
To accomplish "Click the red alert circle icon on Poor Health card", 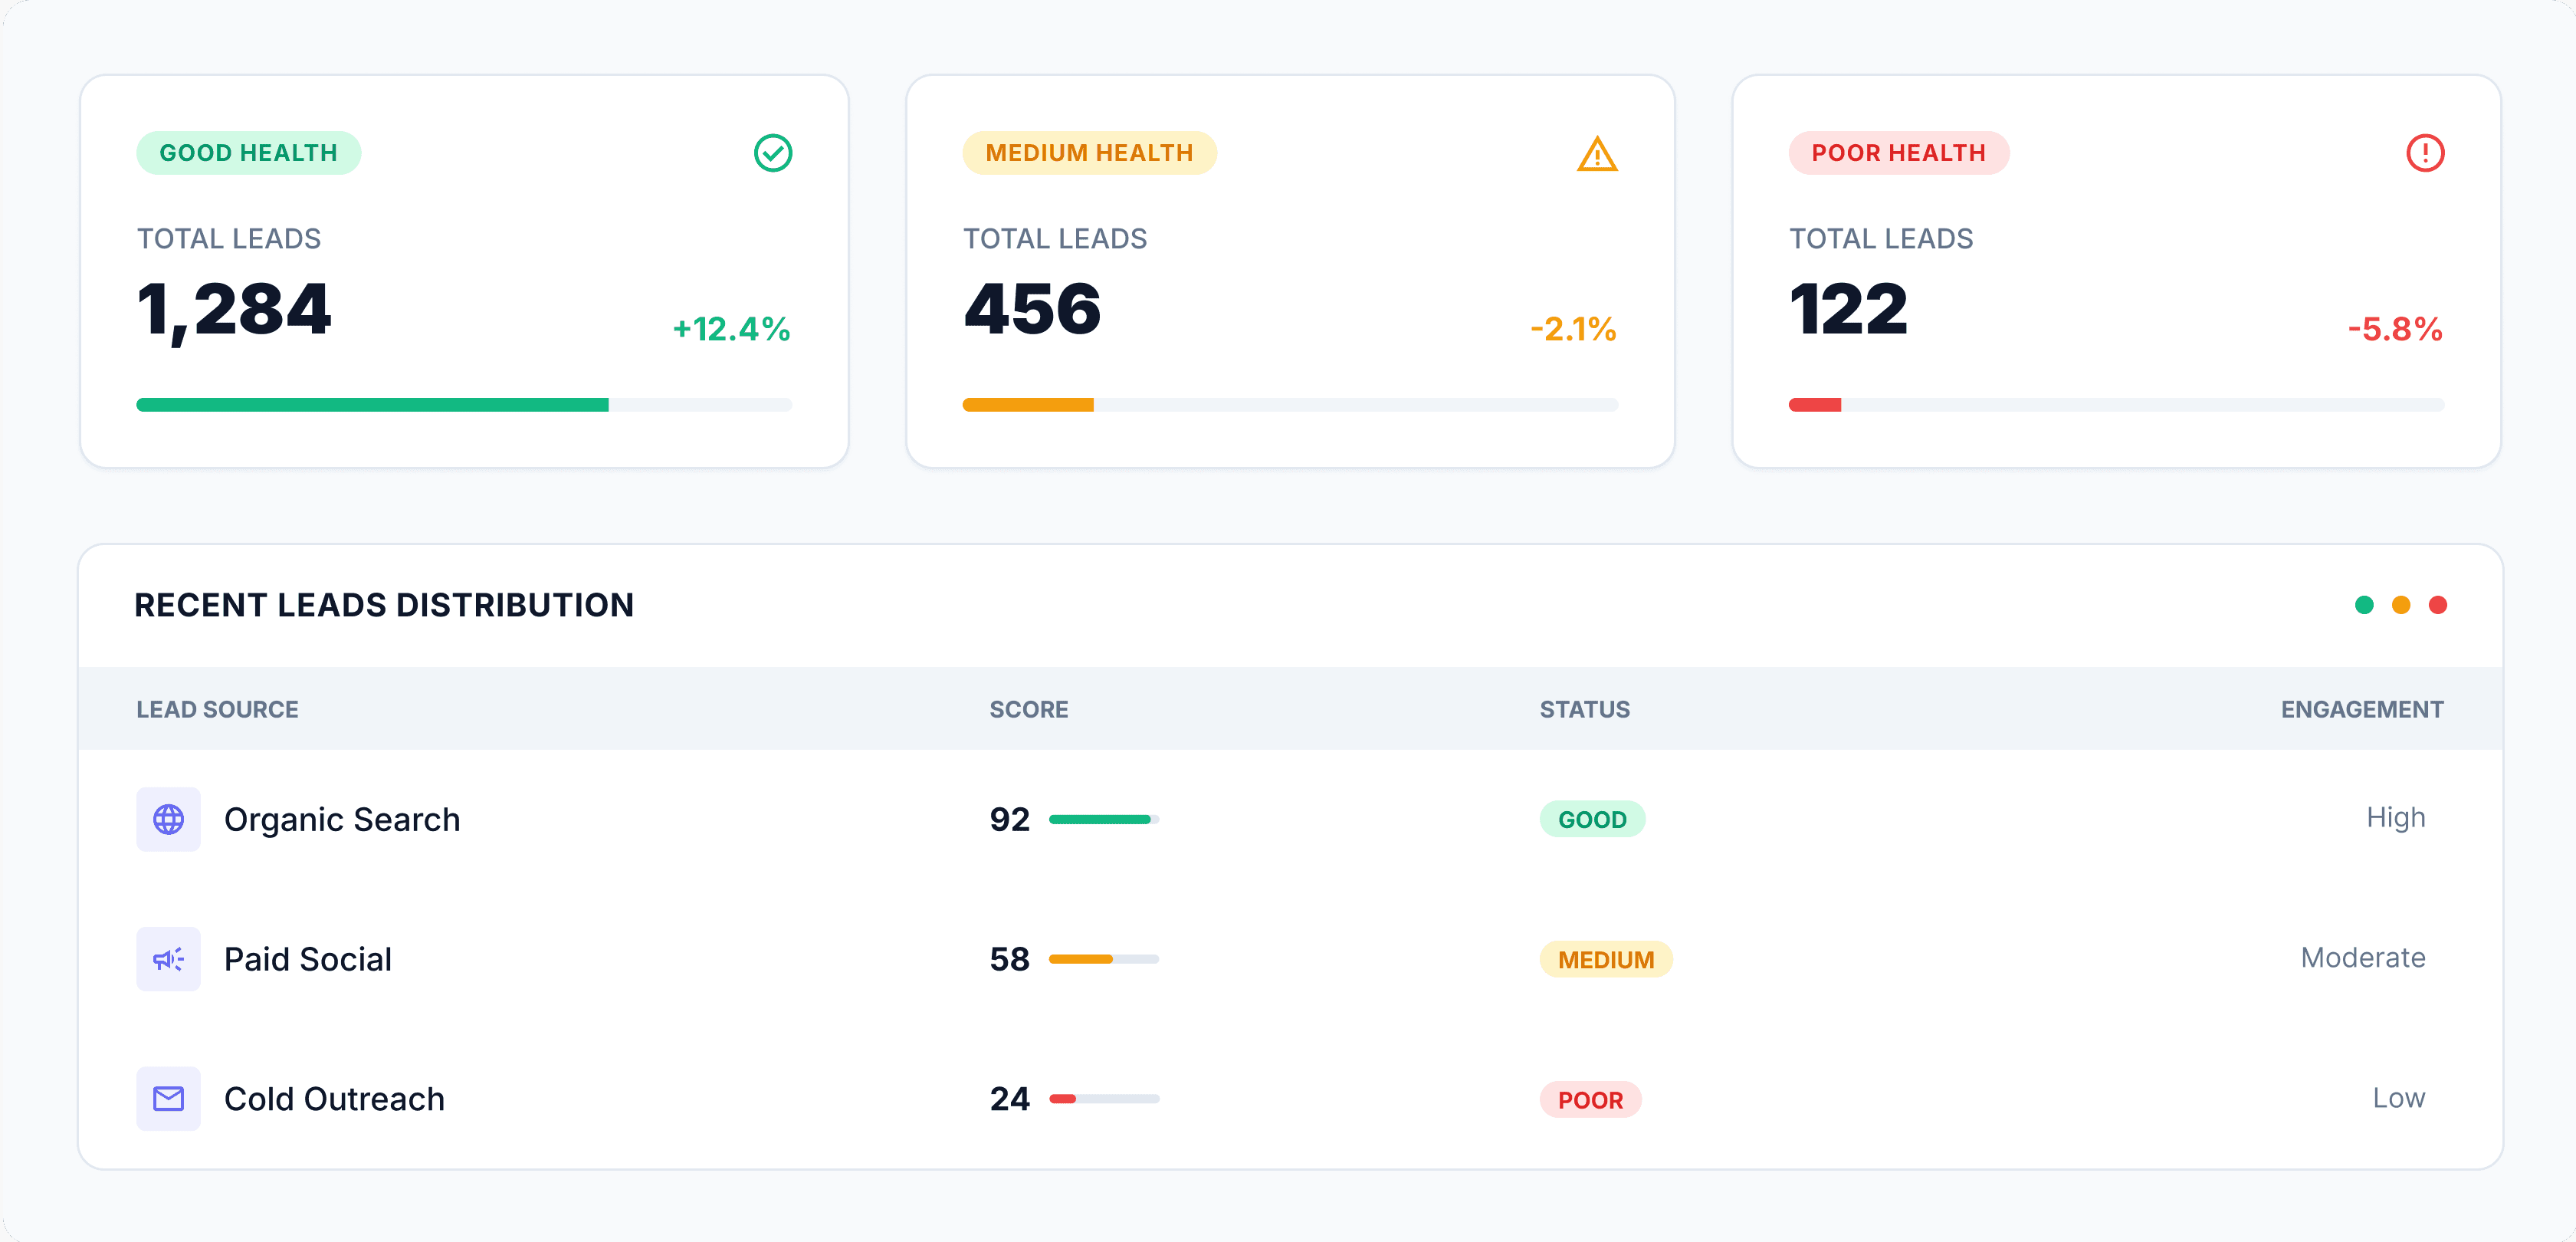I will tap(2424, 153).
